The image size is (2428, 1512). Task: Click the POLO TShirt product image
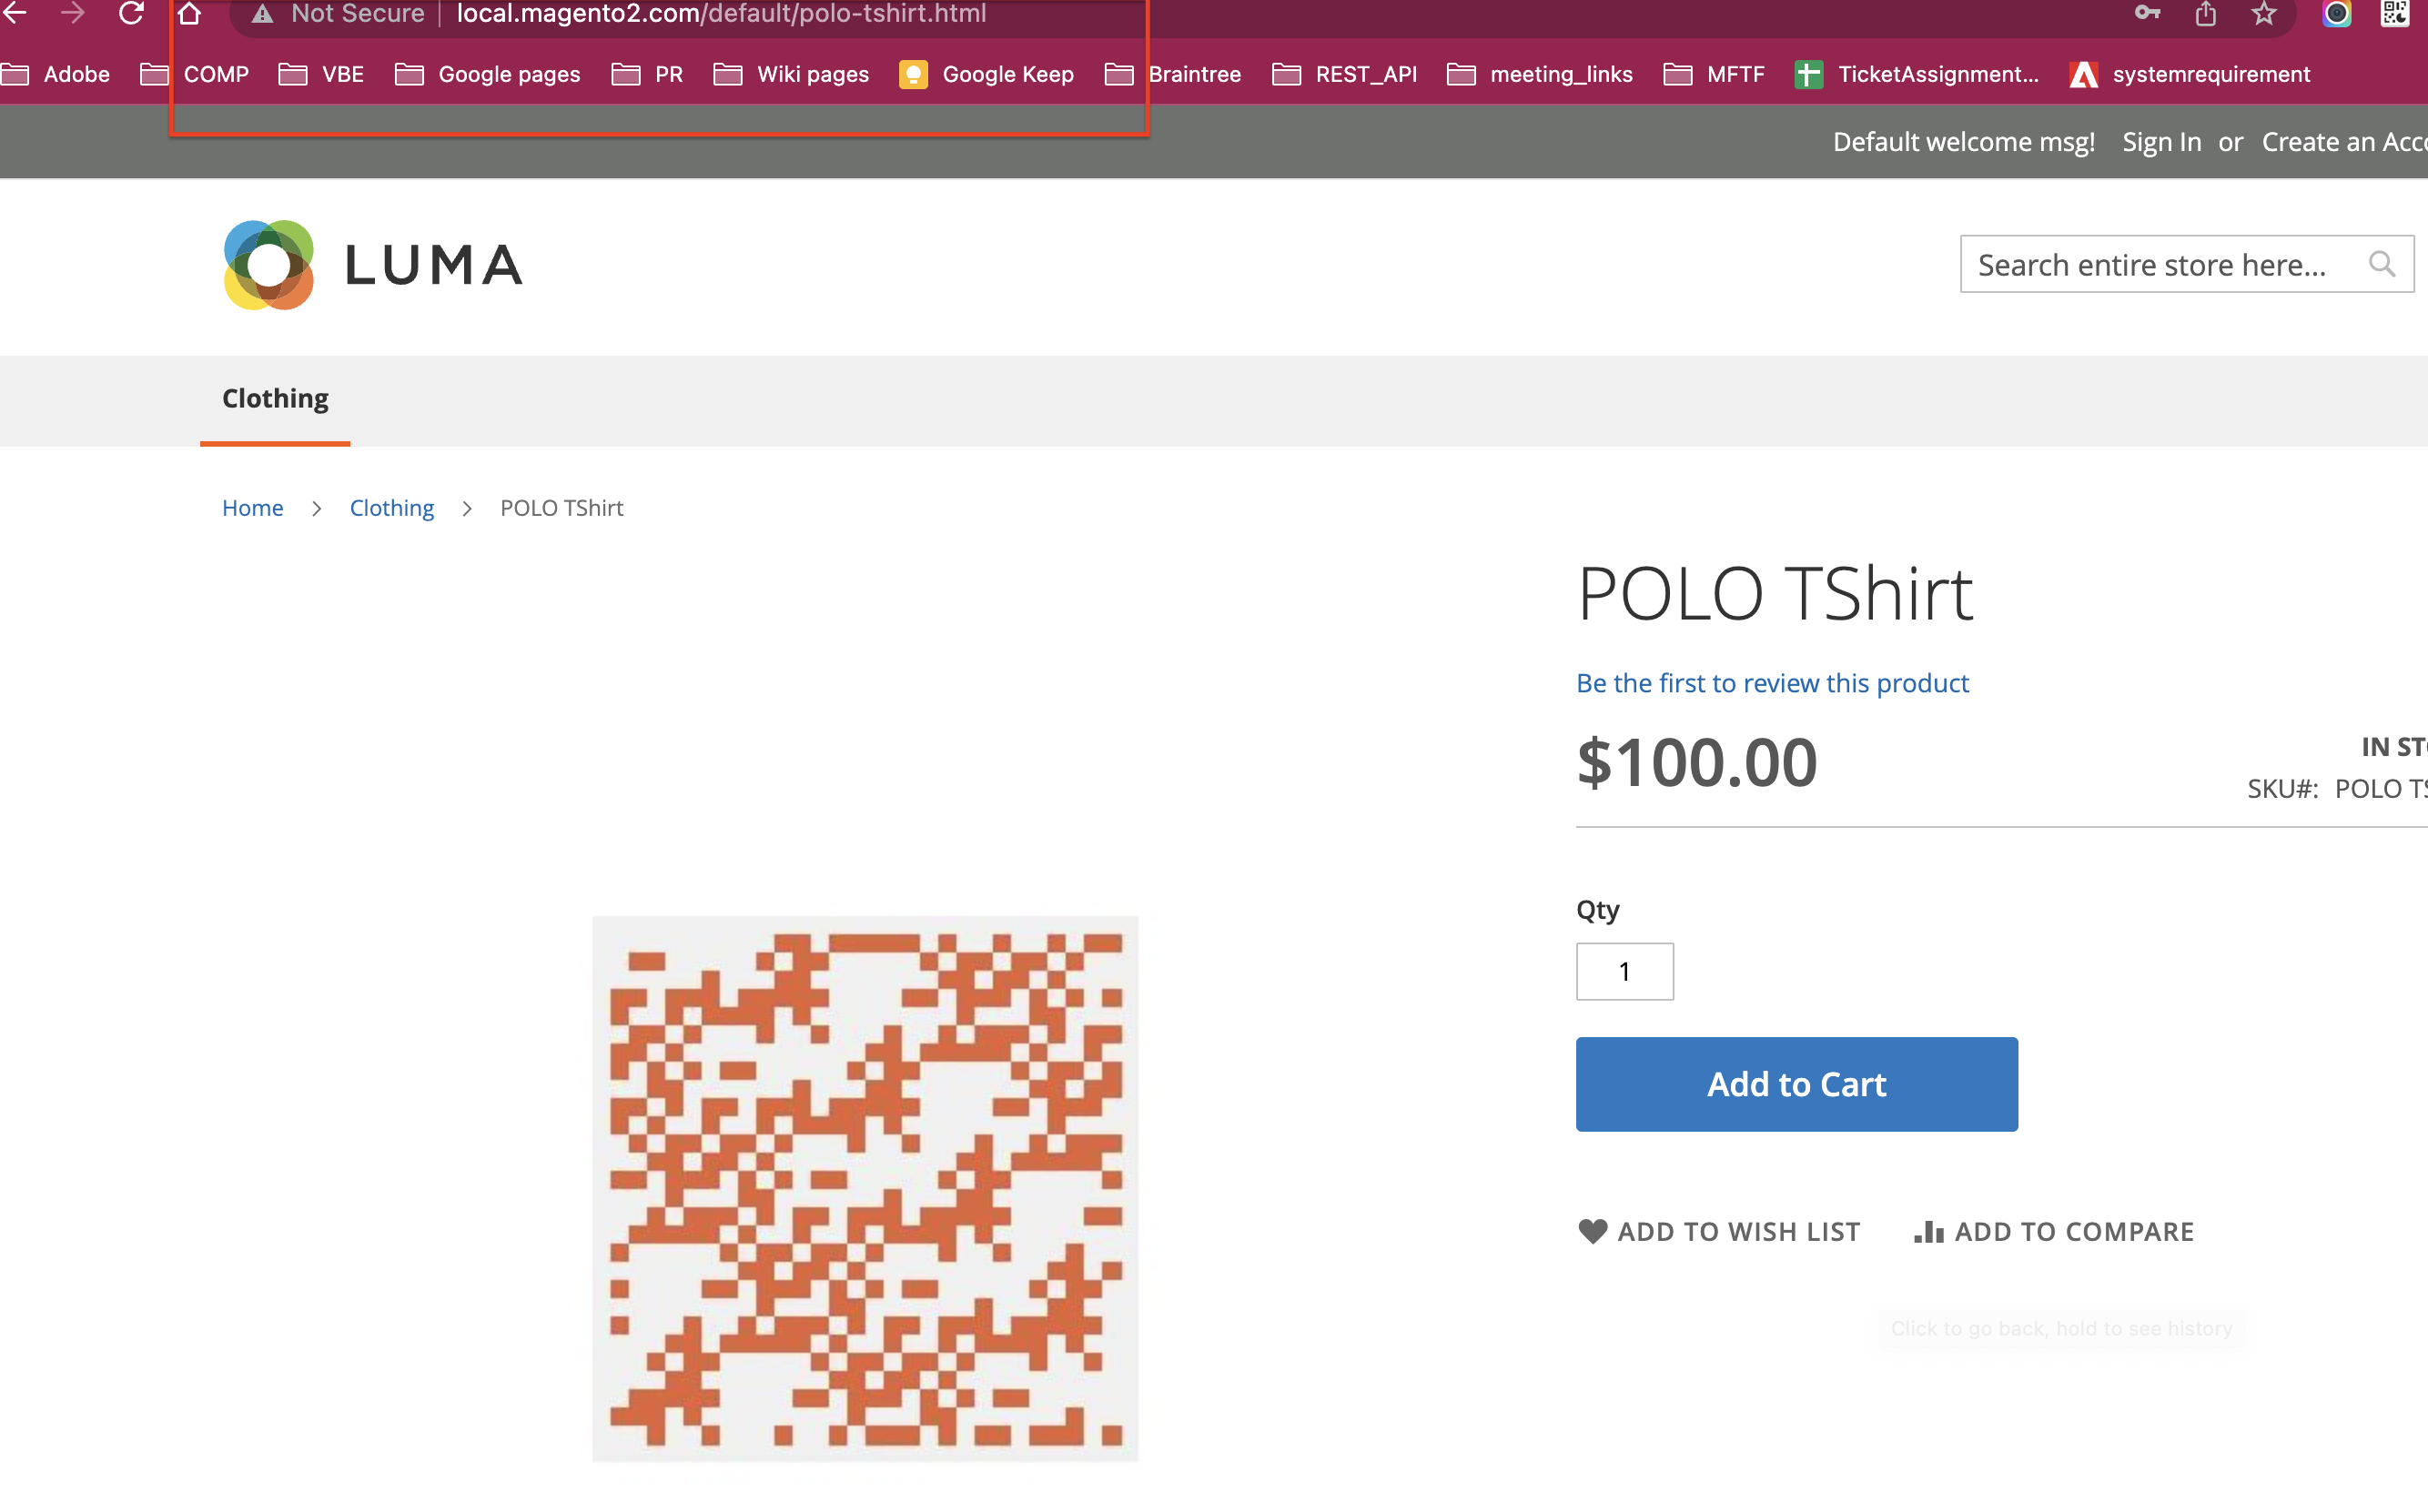tap(865, 1188)
